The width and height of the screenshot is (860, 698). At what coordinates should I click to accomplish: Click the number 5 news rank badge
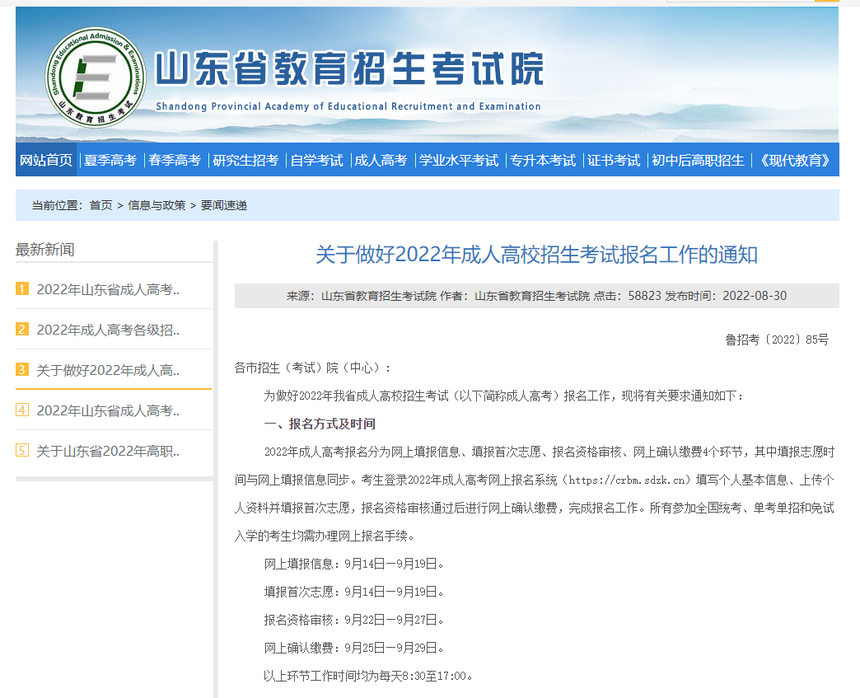[x=22, y=451]
